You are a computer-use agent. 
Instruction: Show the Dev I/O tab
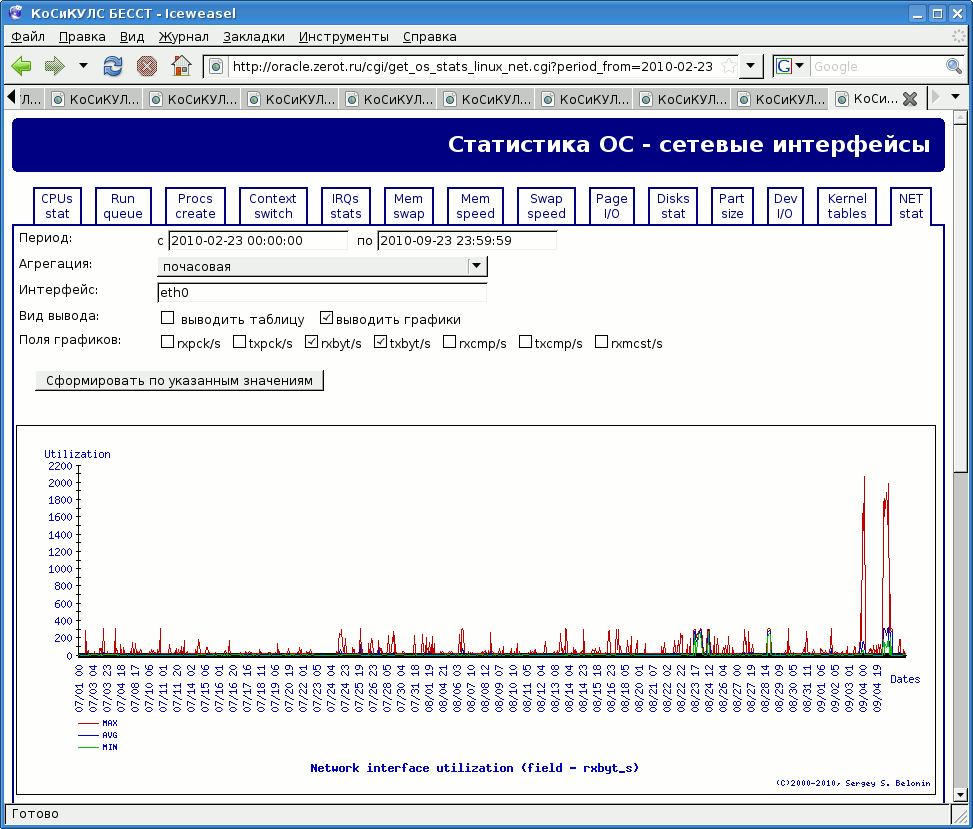tap(785, 206)
